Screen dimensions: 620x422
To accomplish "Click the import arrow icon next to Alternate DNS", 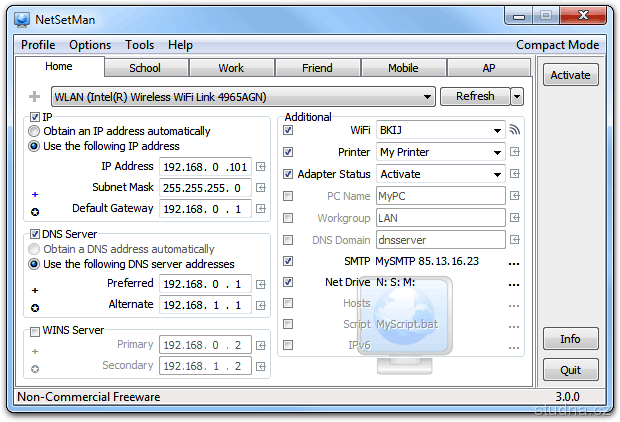I will coord(261,305).
